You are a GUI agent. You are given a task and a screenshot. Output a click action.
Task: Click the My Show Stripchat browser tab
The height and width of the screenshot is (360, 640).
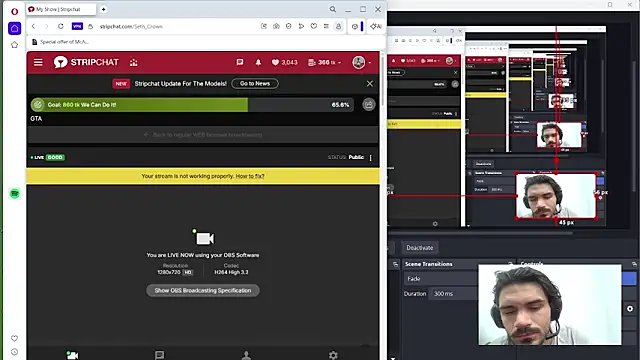(x=61, y=9)
